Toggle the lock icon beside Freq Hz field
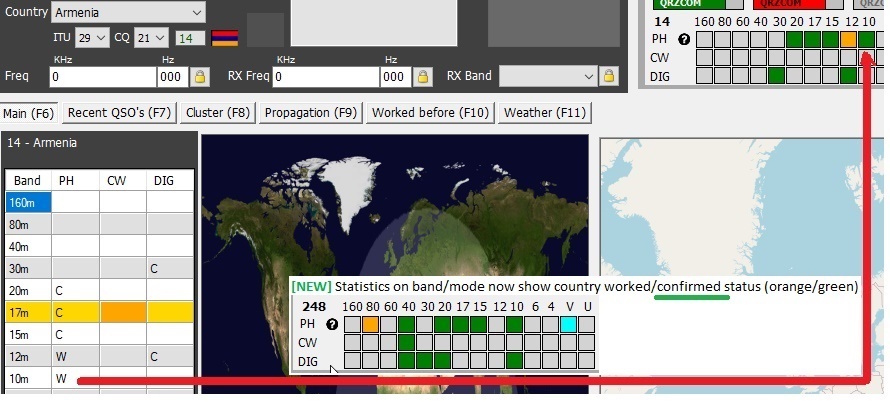 pyautogui.click(x=200, y=76)
